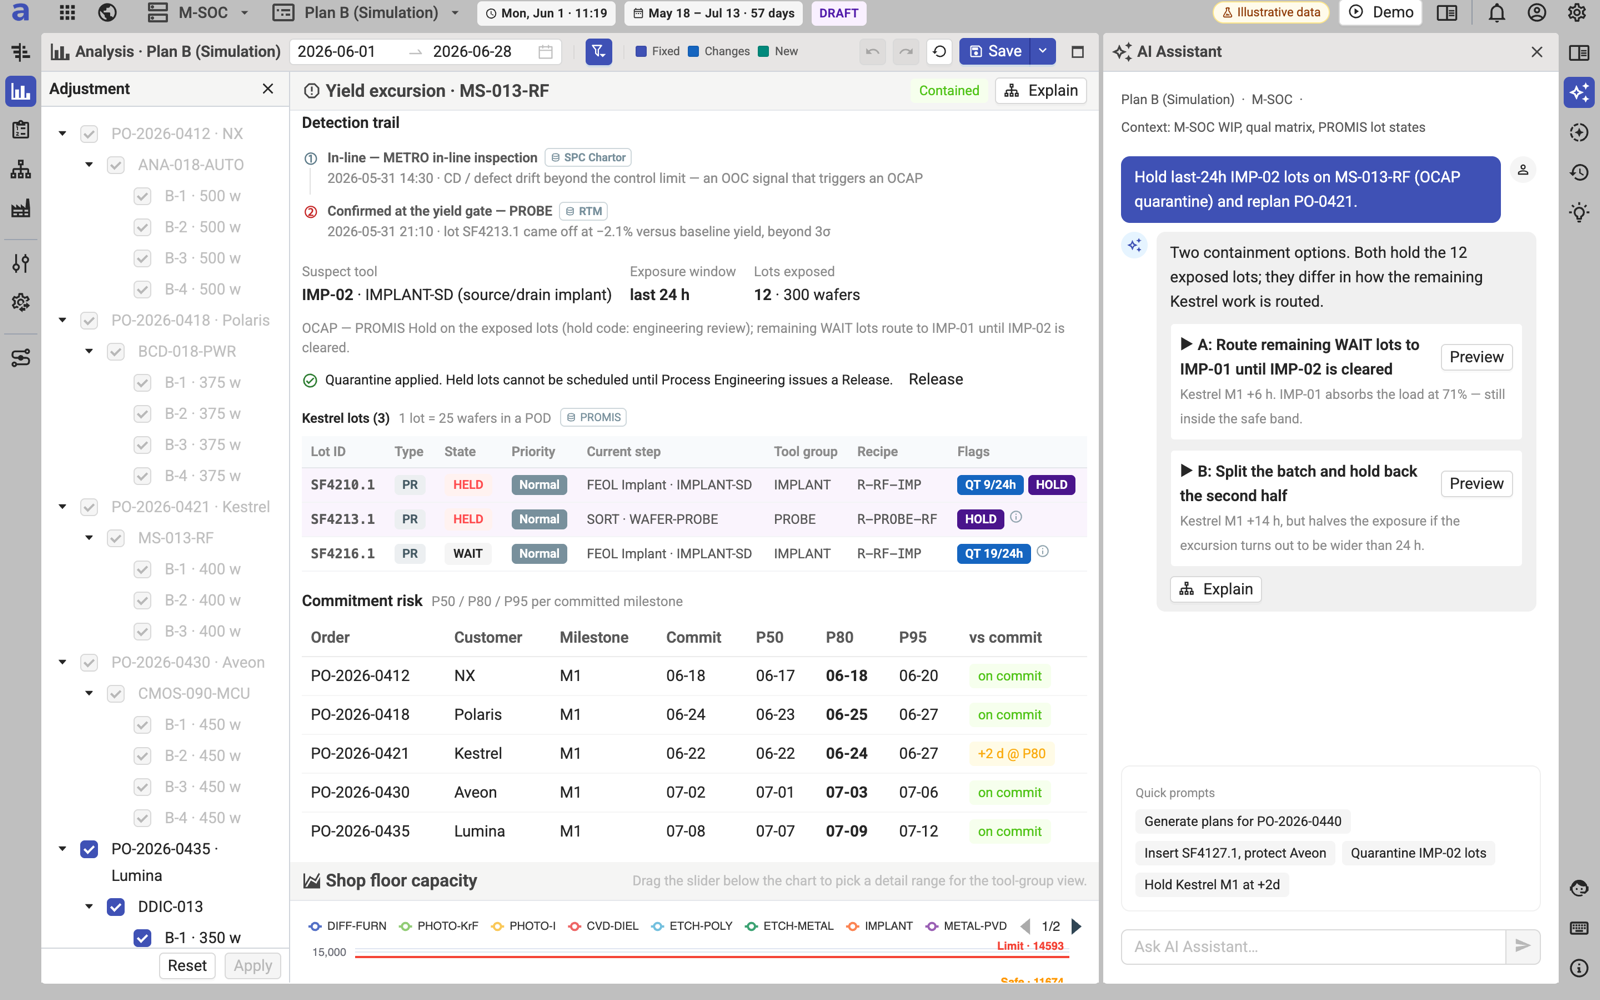Image resolution: width=1600 pixels, height=1000 pixels.
Task: Toggle the PO-2026-0435 Lumina checkbox
Action: pyautogui.click(x=89, y=849)
